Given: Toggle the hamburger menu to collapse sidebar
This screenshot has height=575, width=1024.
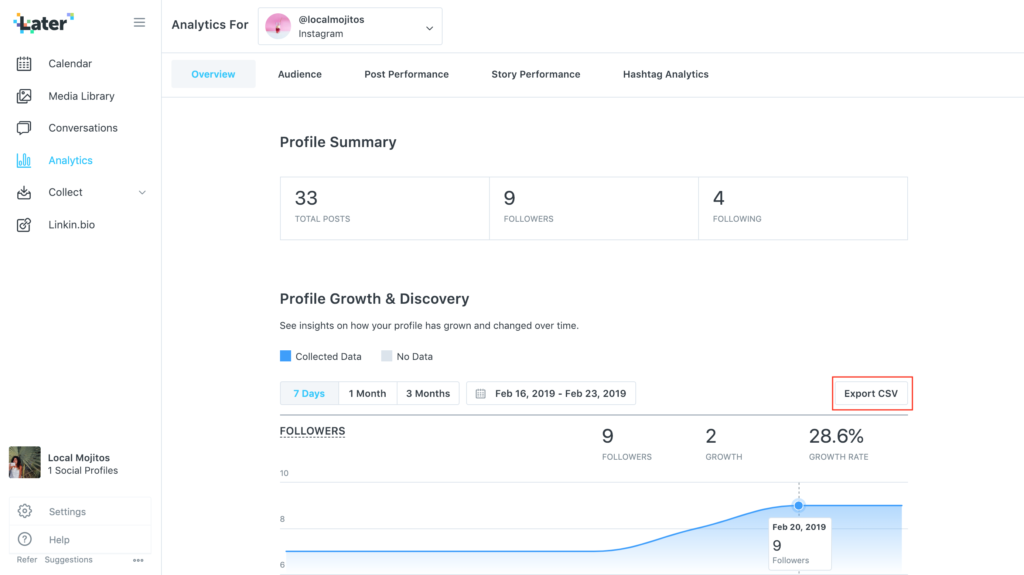Looking at the screenshot, I should (139, 22).
